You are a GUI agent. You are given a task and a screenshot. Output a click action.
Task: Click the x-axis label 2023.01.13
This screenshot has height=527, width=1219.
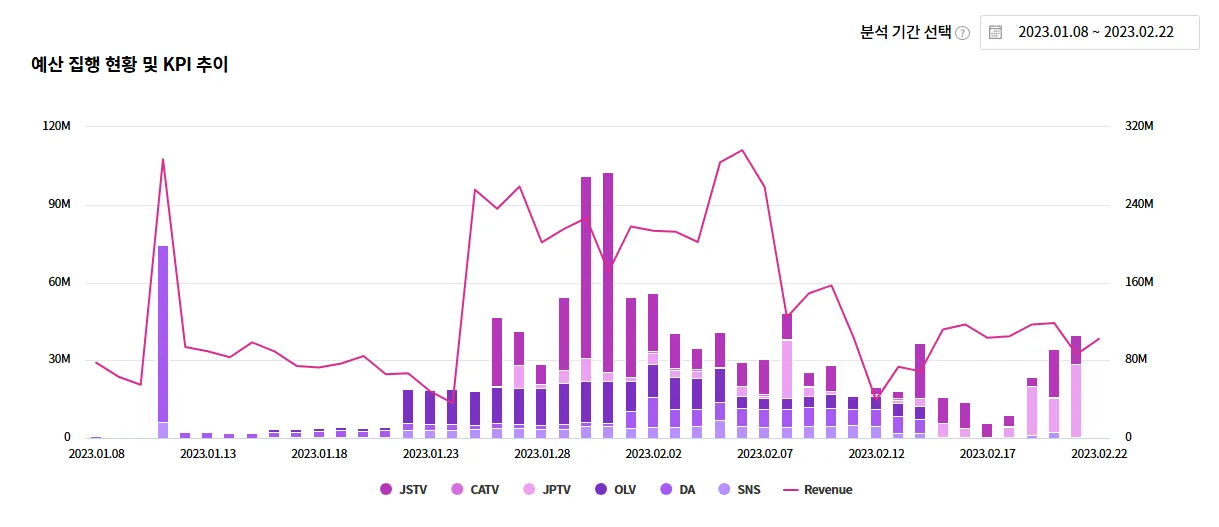tap(208, 453)
